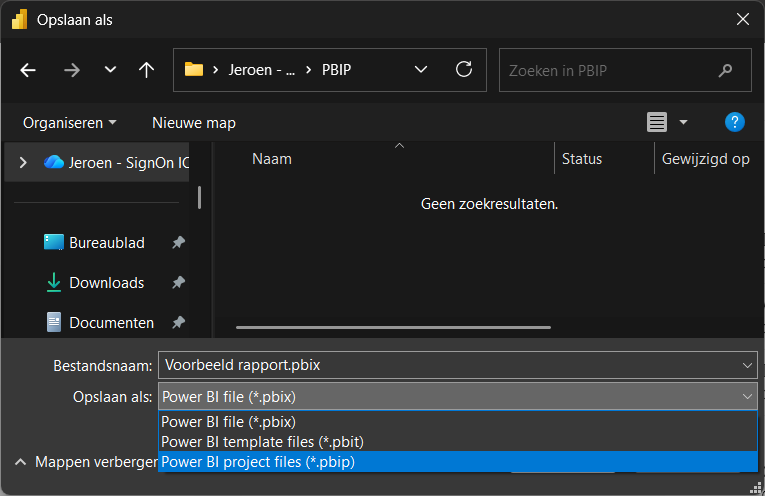Open view options dropdown arrow
The image size is (765, 496).
(683, 122)
